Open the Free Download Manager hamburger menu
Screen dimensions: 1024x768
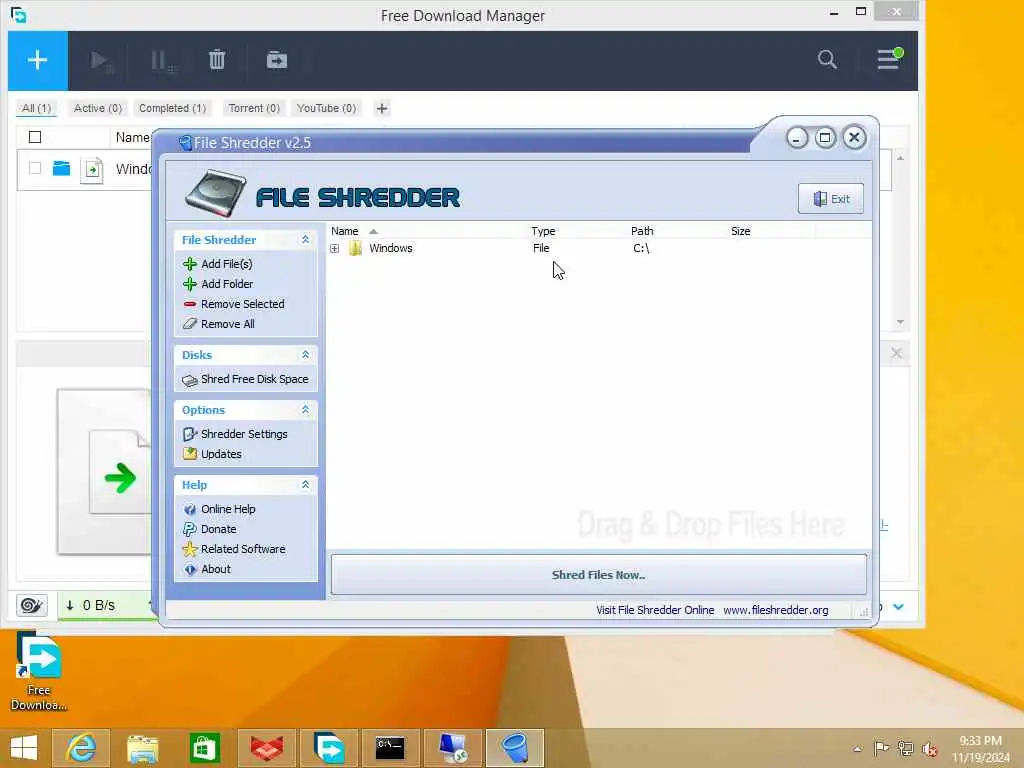click(889, 59)
